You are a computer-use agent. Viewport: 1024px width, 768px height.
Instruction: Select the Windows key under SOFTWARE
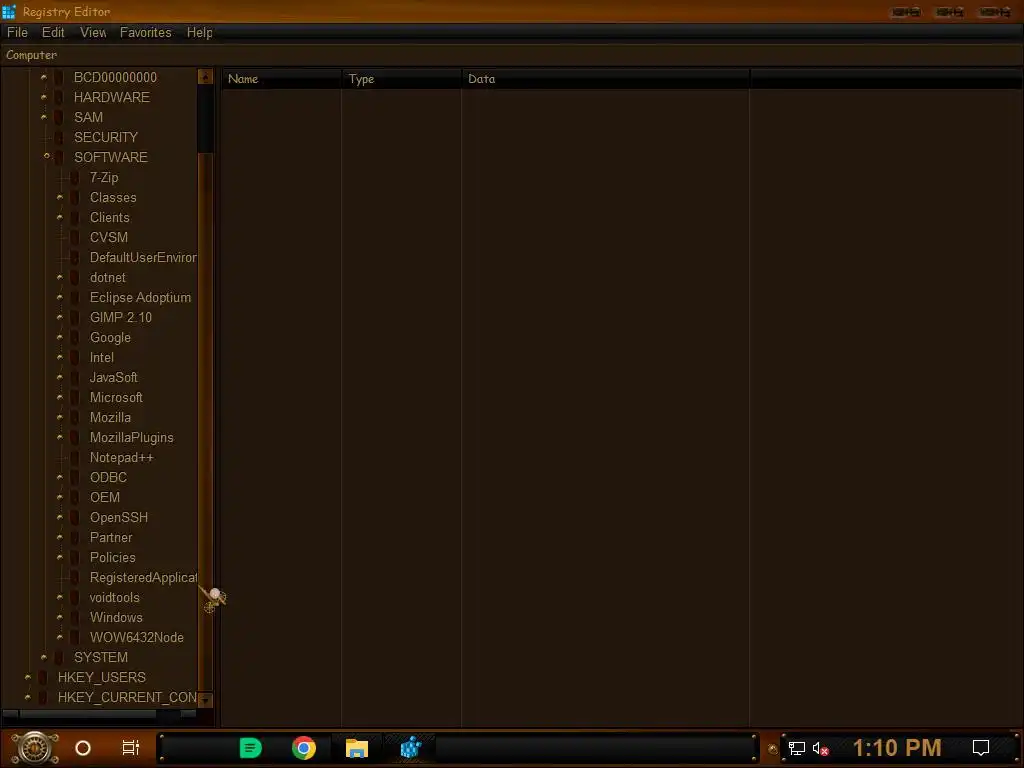116,617
